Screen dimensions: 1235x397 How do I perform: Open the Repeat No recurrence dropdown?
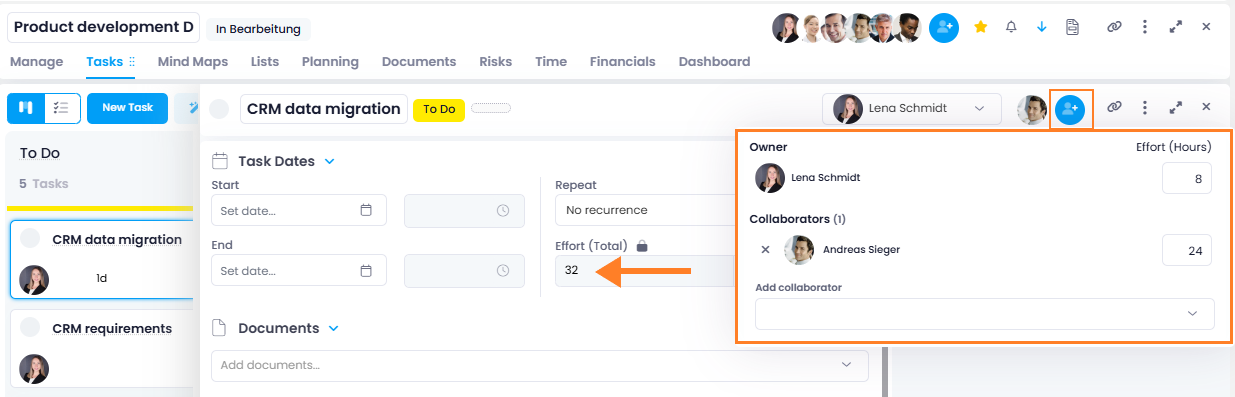coord(646,210)
